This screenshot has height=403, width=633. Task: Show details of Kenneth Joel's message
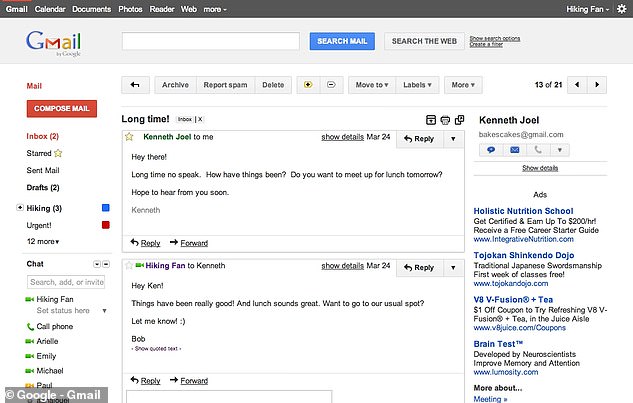click(342, 137)
